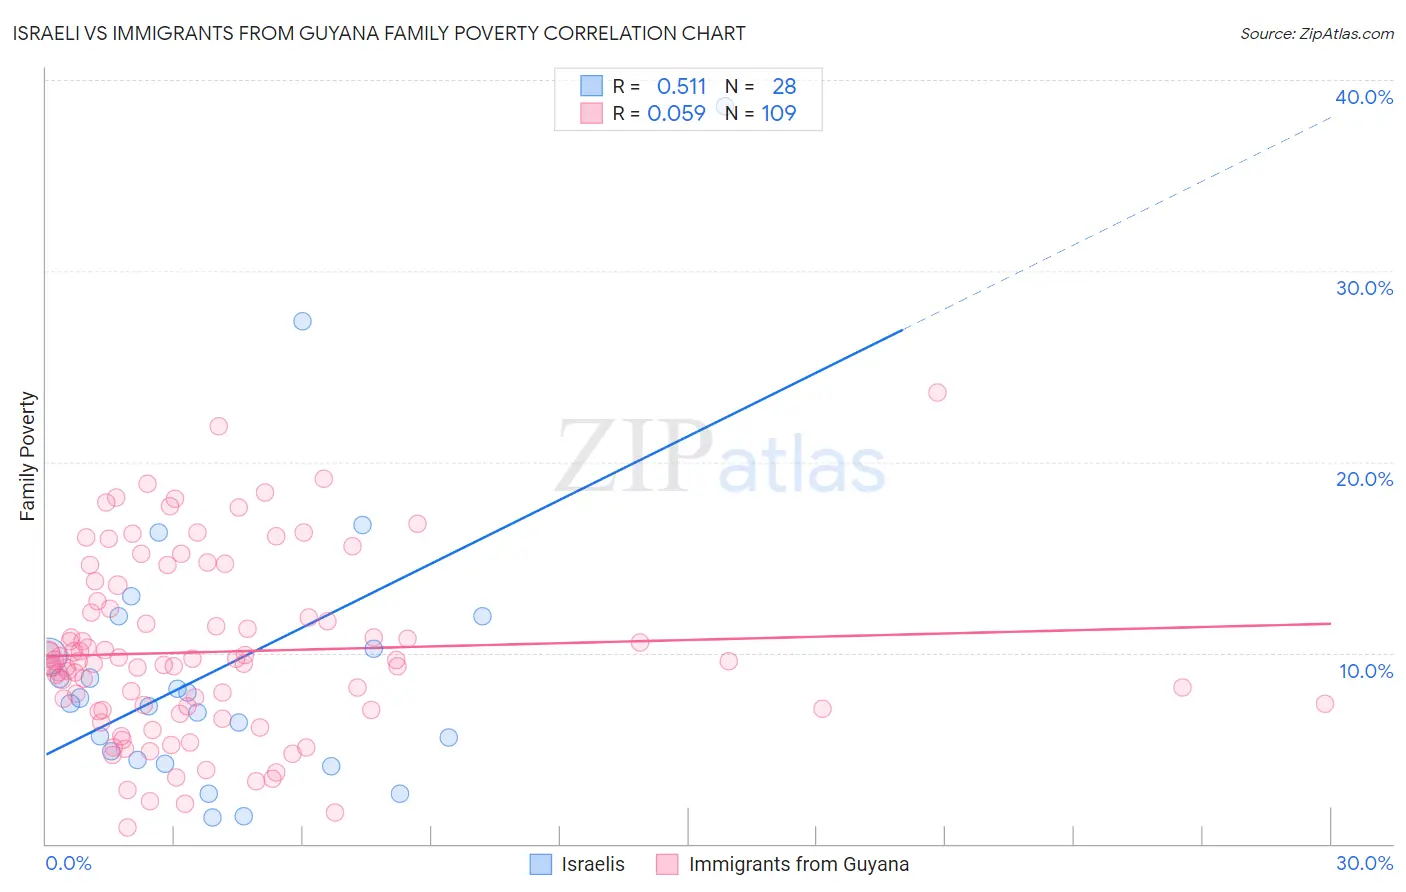Click the N value of 28
1406x892 pixels.
(784, 86)
